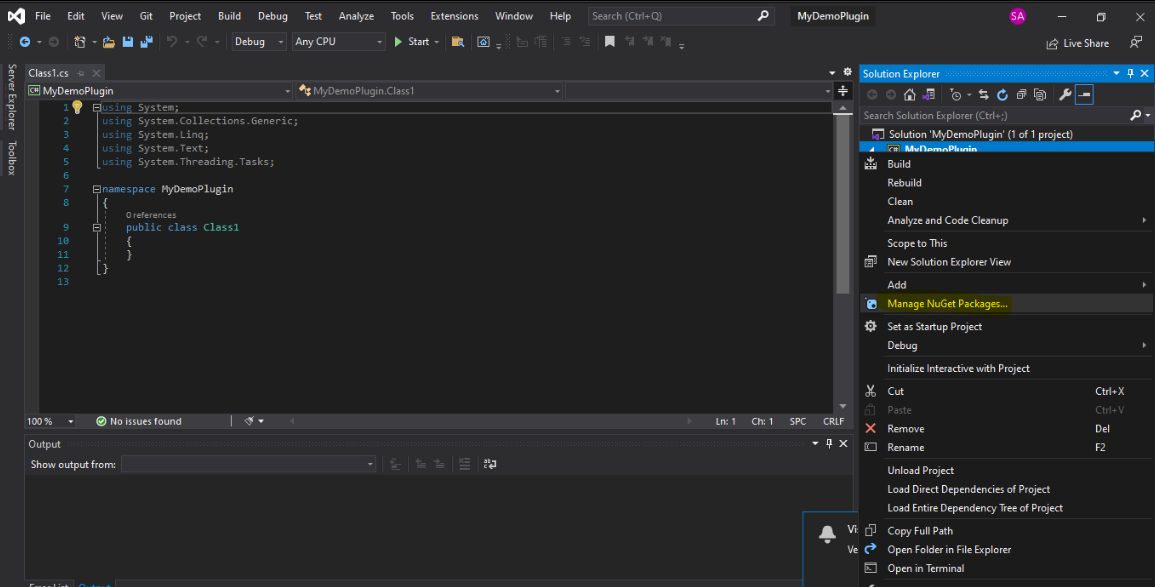Click the Save All toolbar icon

click(x=145, y=41)
